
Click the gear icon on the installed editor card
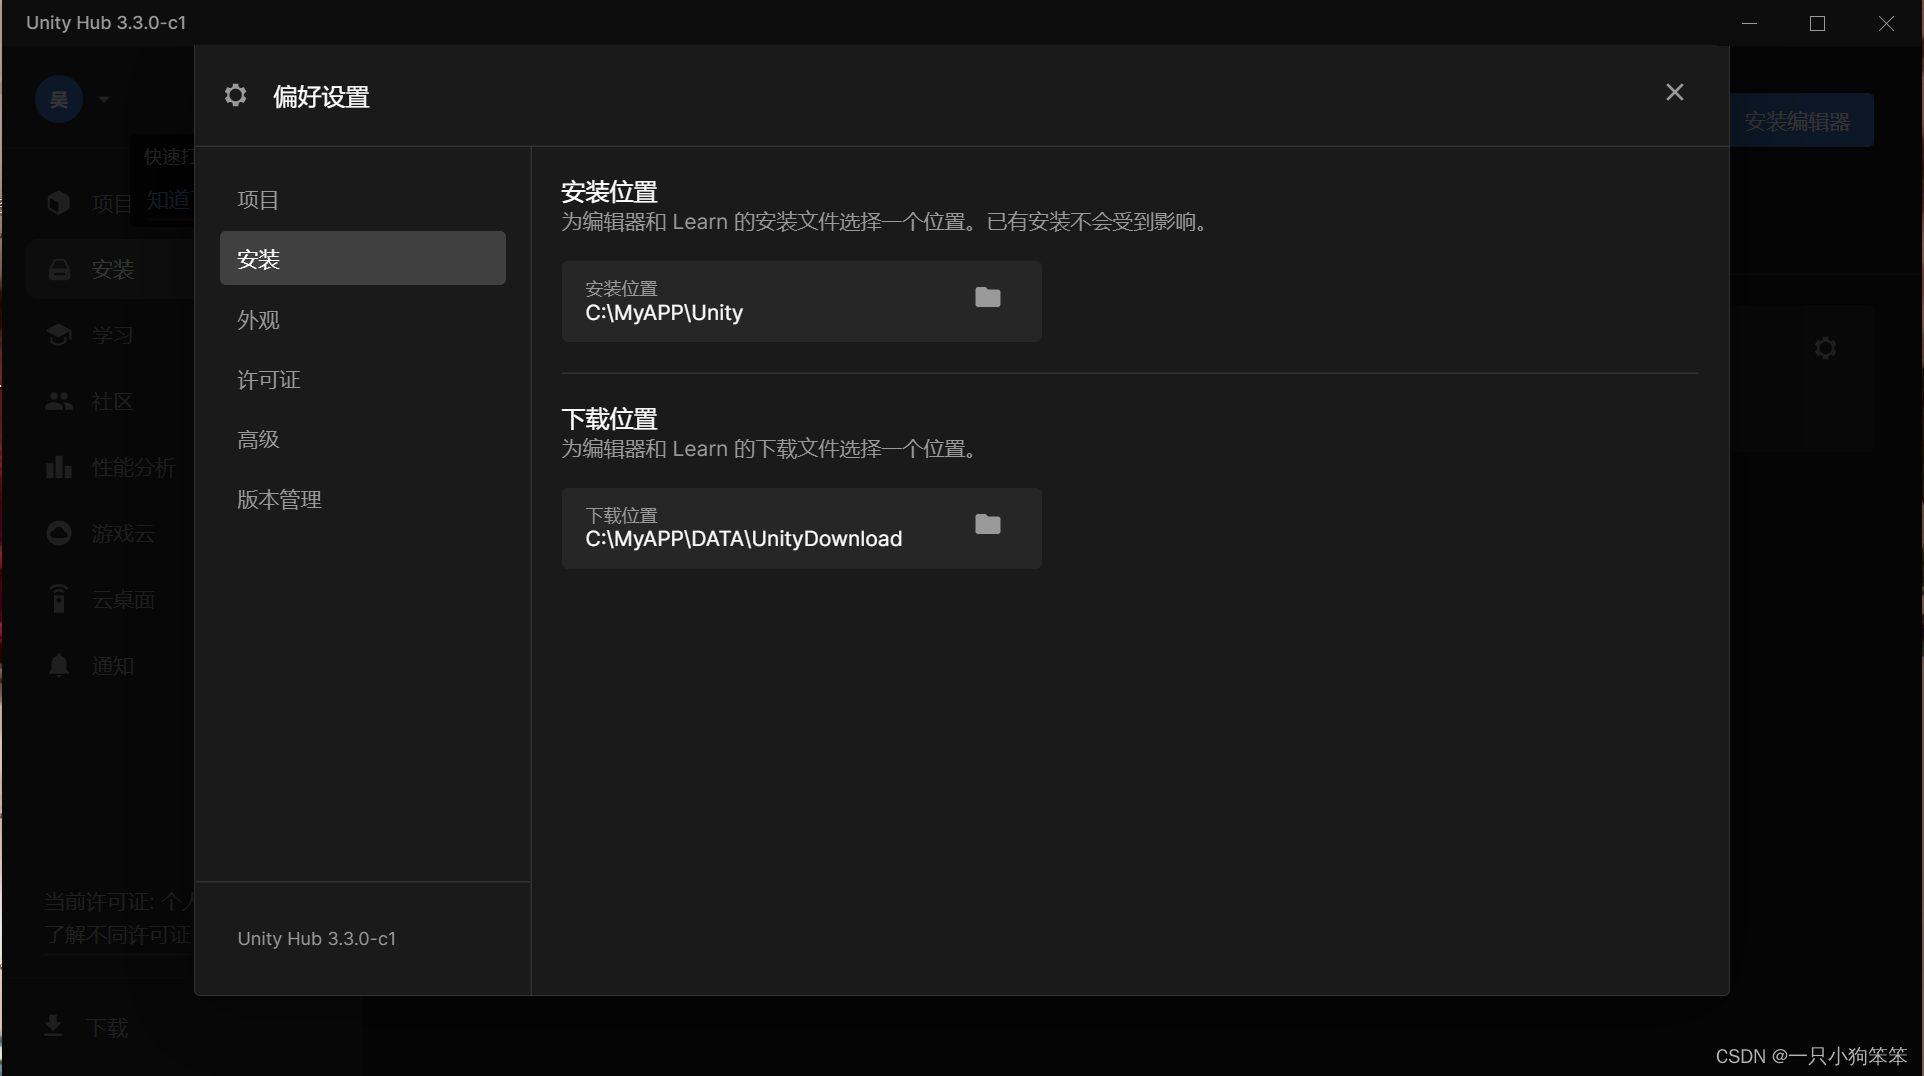coord(1826,348)
